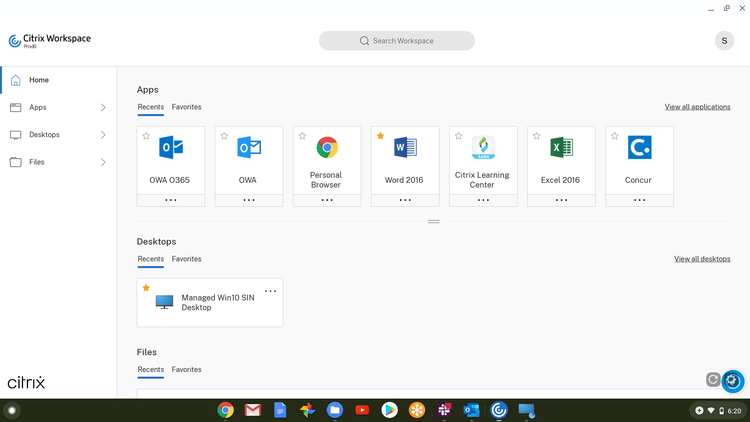
Task: Open the ChromeOS launcher button
Action: point(12,410)
